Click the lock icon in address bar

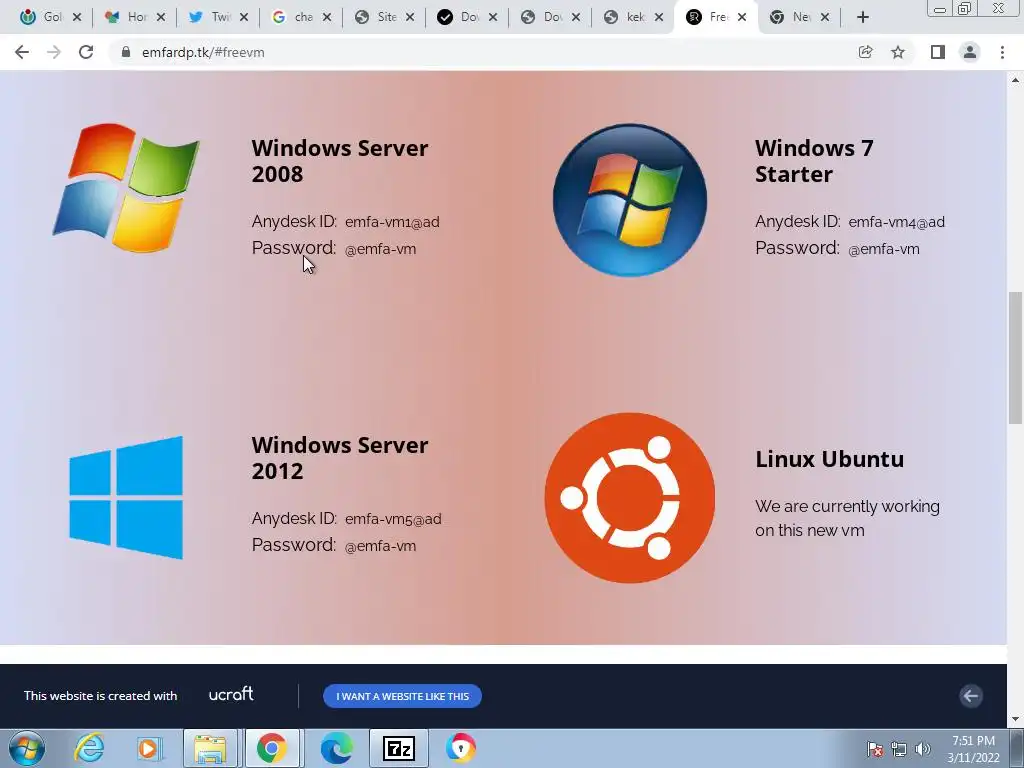(126, 52)
